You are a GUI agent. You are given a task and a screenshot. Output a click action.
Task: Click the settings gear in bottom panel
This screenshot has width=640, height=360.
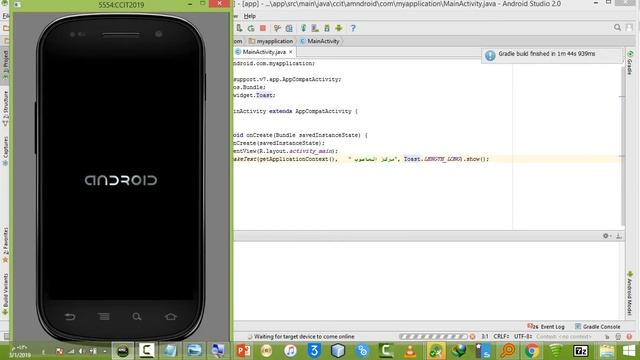click(x=606, y=236)
